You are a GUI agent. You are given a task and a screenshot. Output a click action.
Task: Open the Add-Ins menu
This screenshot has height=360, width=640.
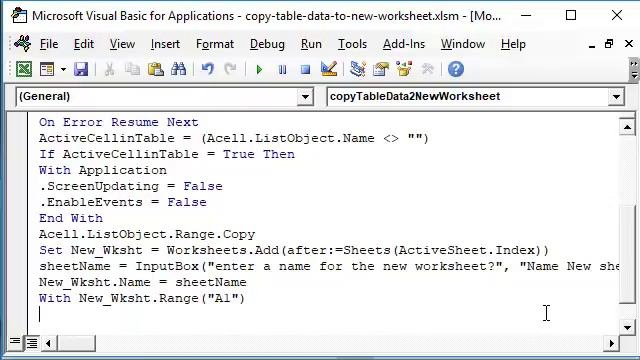404,44
